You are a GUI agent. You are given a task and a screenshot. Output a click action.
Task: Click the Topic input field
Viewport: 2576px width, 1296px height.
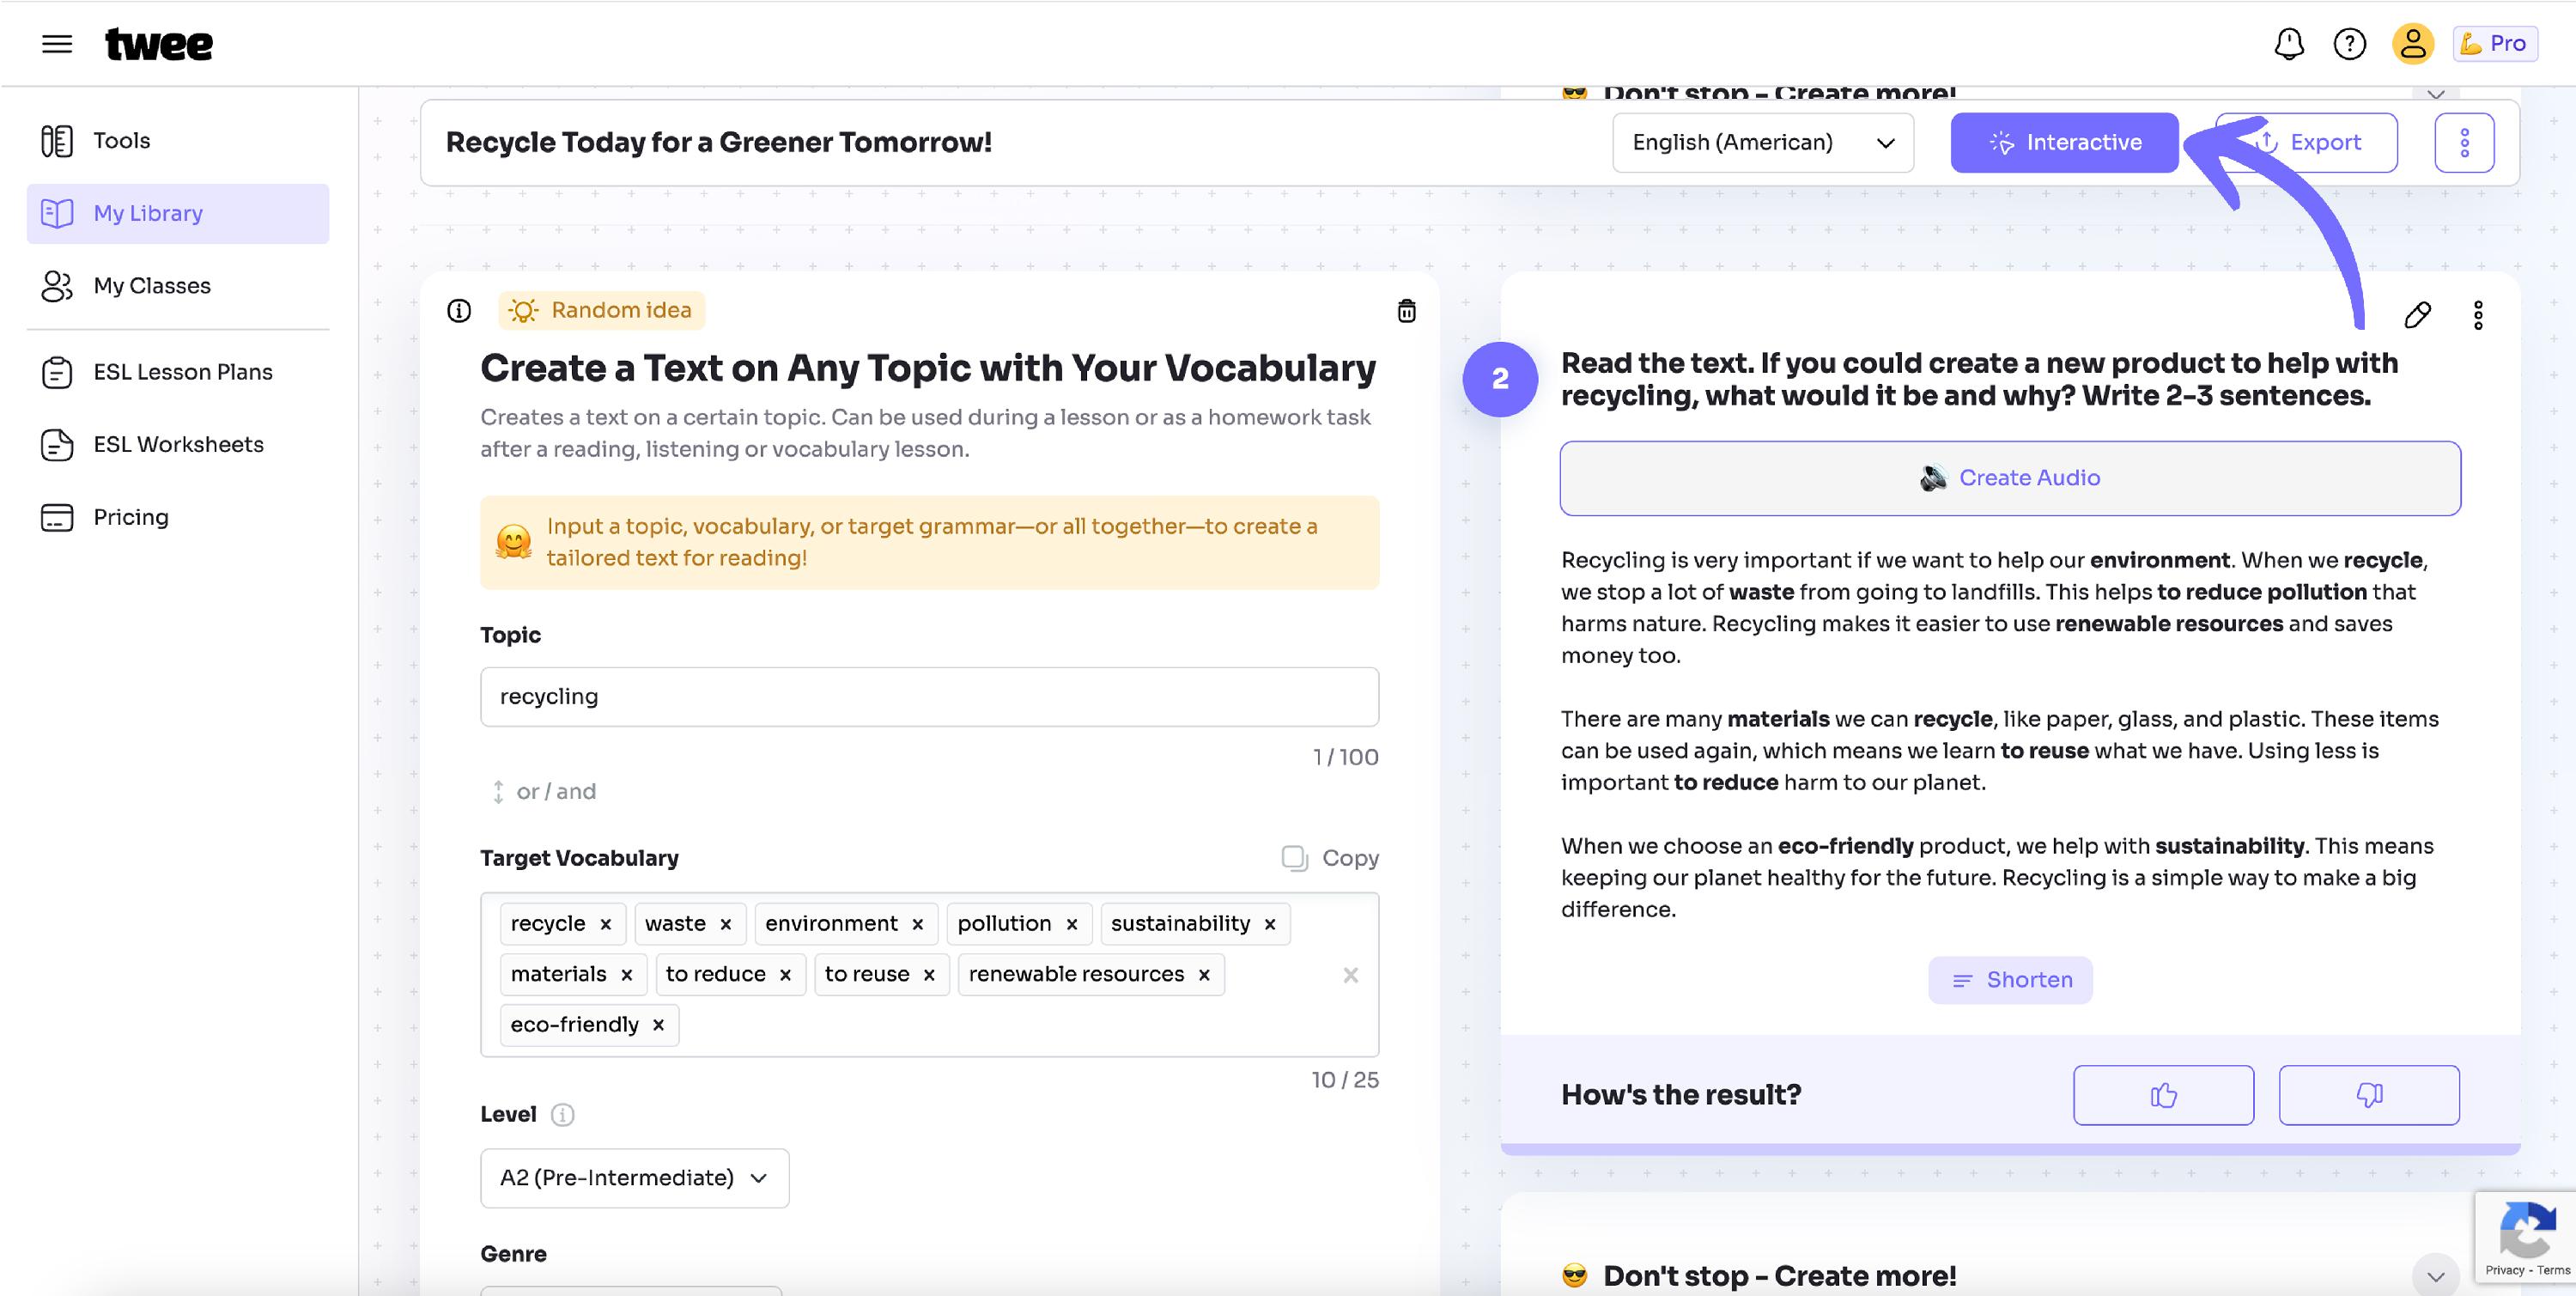[929, 697]
